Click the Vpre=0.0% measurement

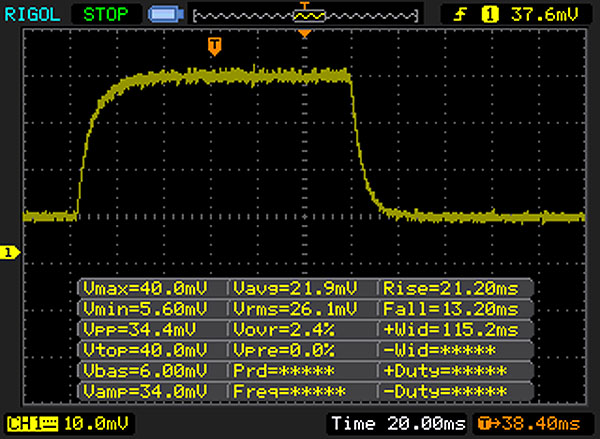point(284,350)
